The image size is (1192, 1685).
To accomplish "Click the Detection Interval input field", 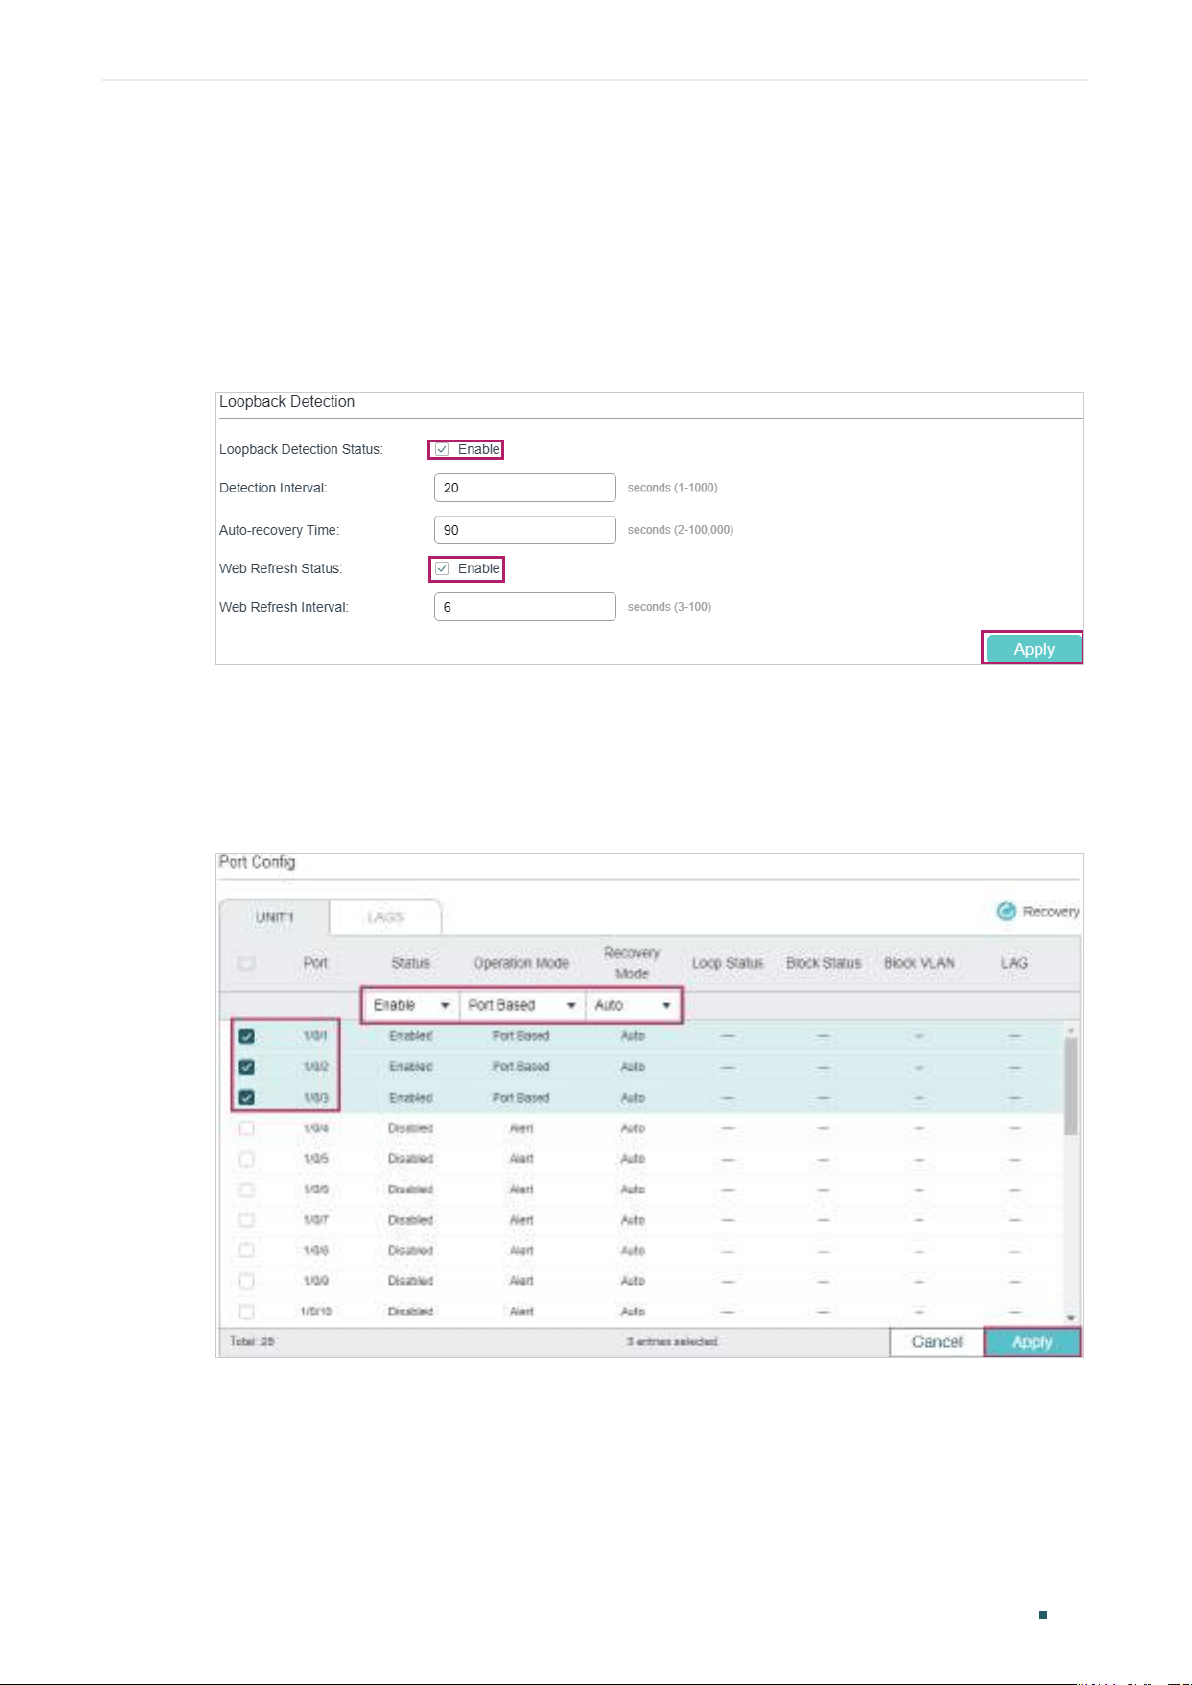I will tap(525, 488).
